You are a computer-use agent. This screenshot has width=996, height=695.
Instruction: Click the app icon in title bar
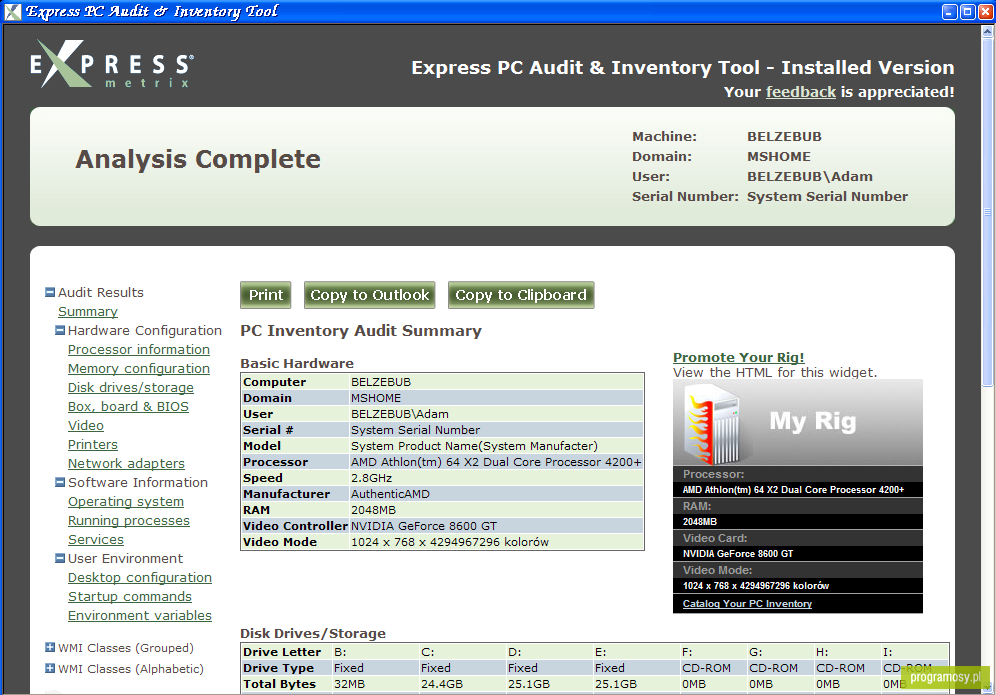click(x=12, y=11)
